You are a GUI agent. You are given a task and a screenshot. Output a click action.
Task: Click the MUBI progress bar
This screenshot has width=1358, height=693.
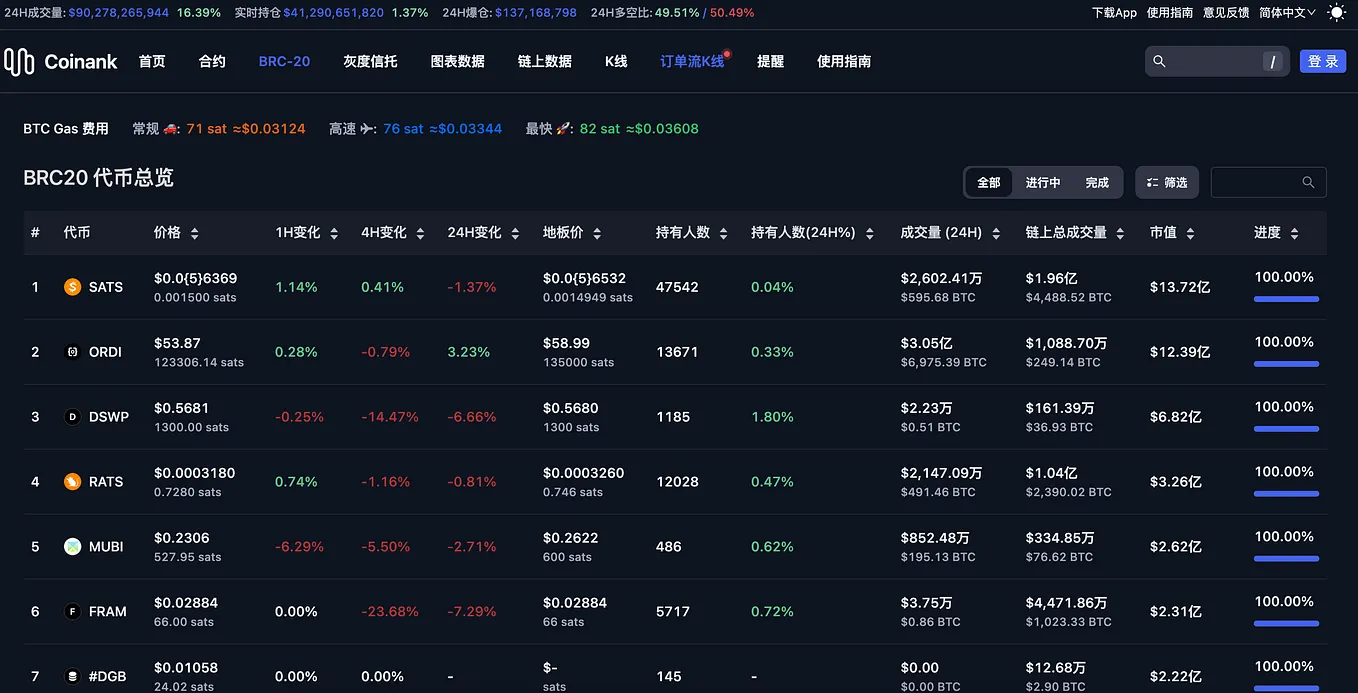pos(1286,559)
